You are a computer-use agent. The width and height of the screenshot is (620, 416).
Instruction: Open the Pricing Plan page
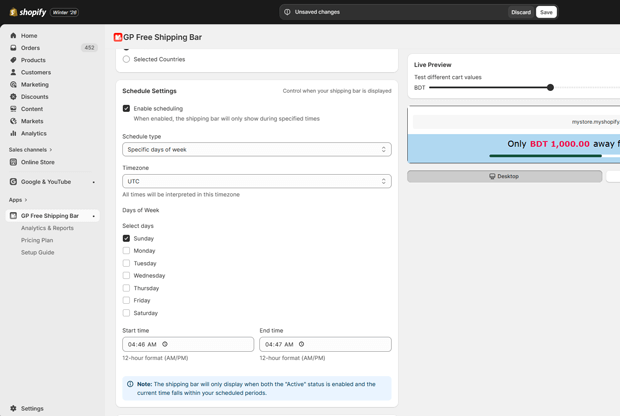37,240
